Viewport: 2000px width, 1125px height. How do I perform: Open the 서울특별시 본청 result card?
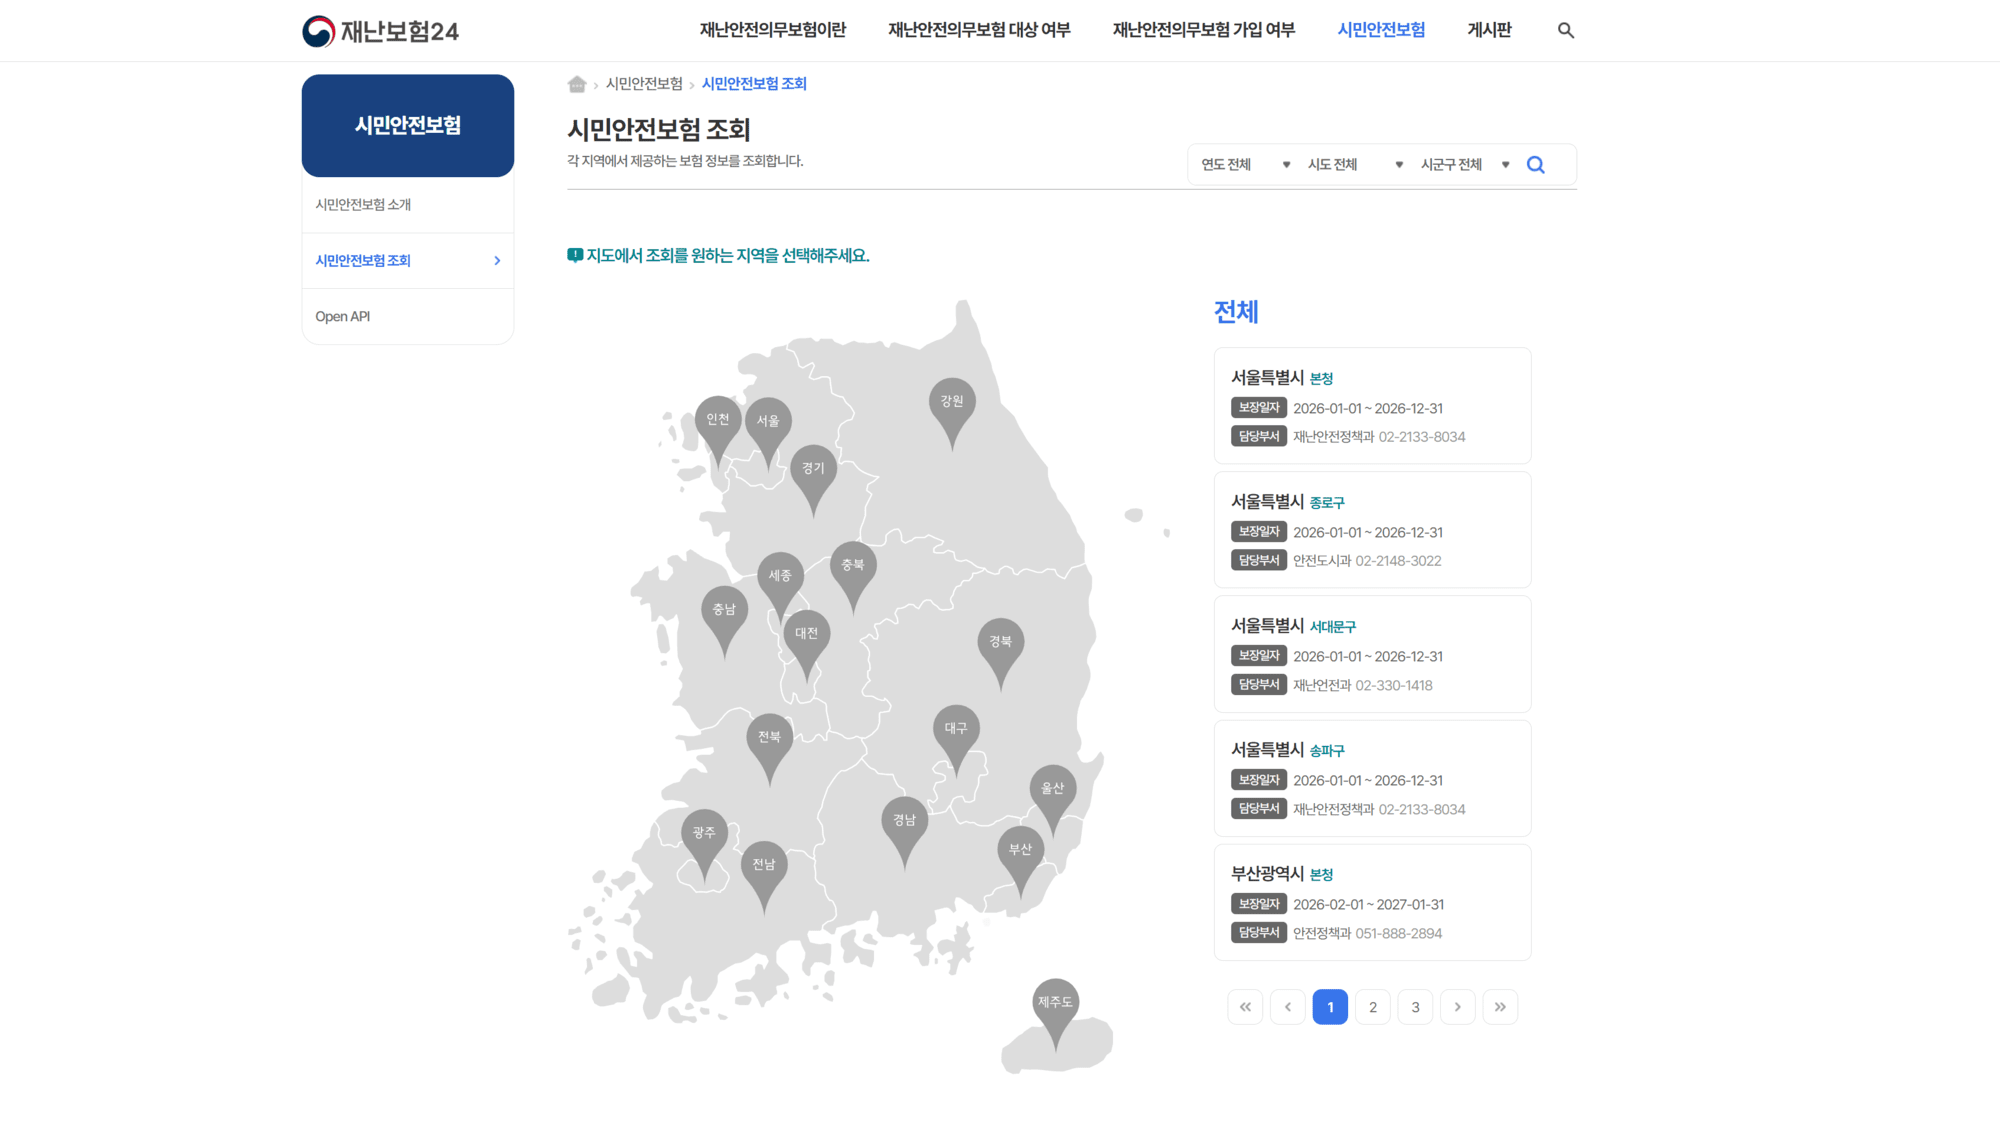click(x=1372, y=406)
